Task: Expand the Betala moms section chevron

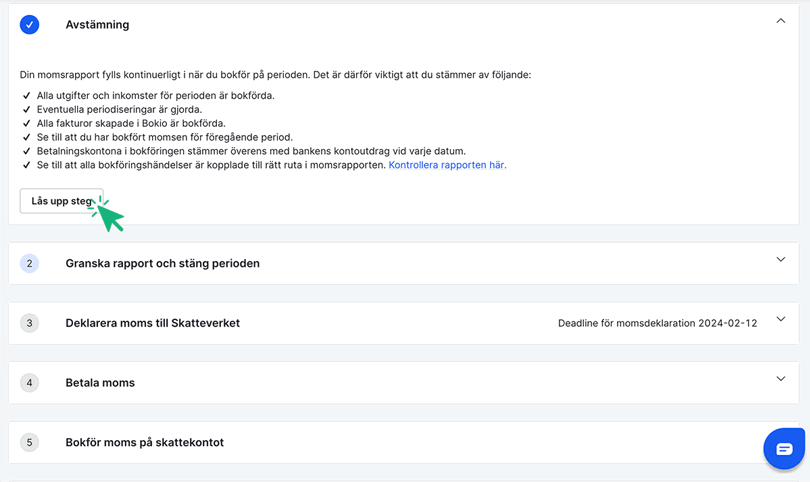Action: click(781, 379)
